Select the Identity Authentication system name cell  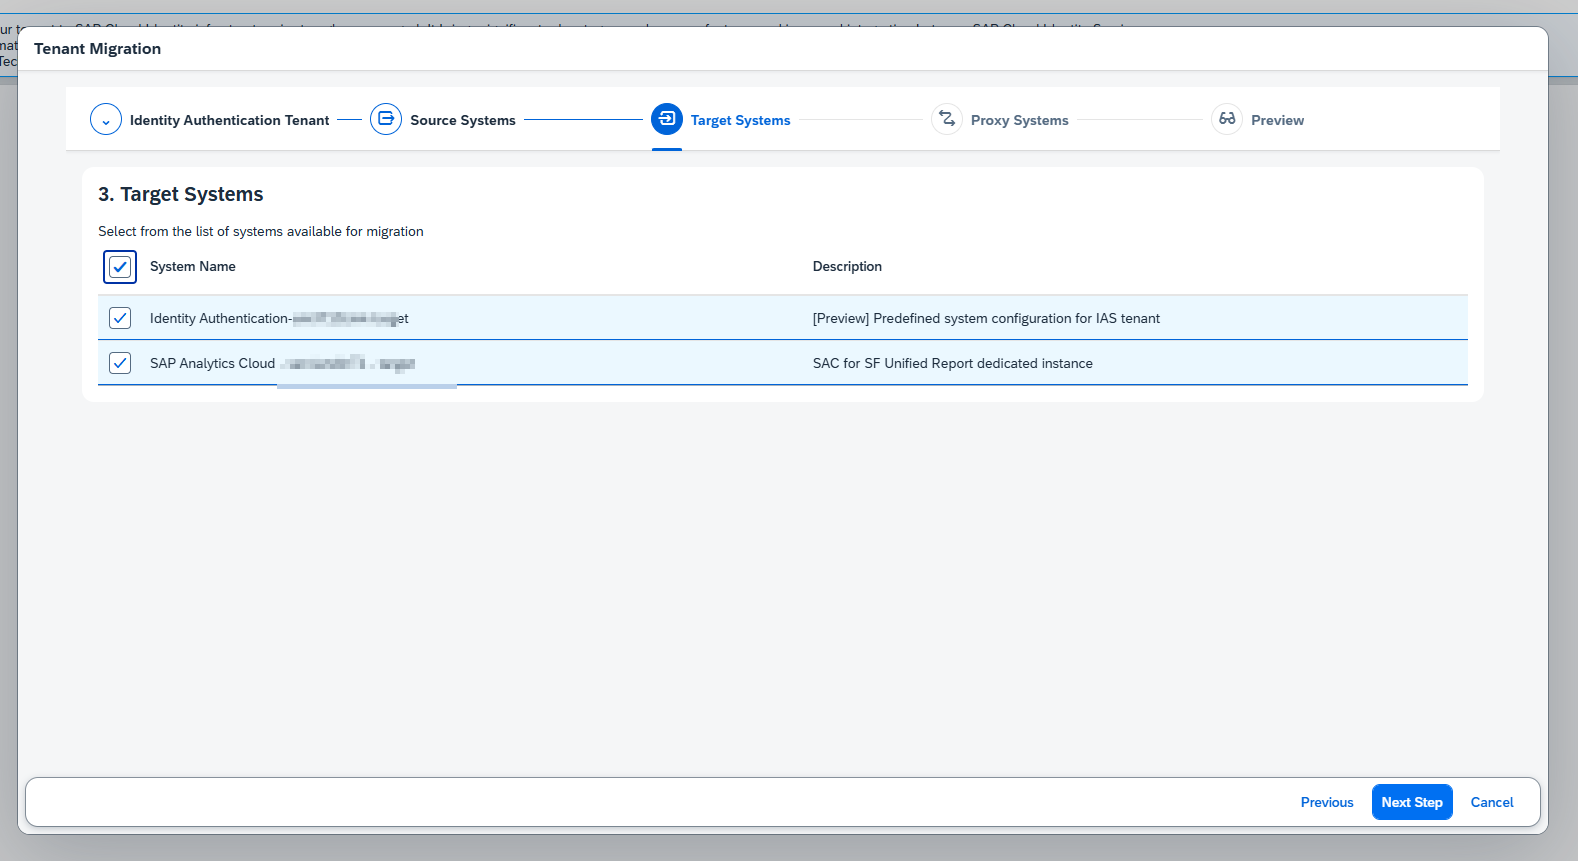[x=279, y=318]
